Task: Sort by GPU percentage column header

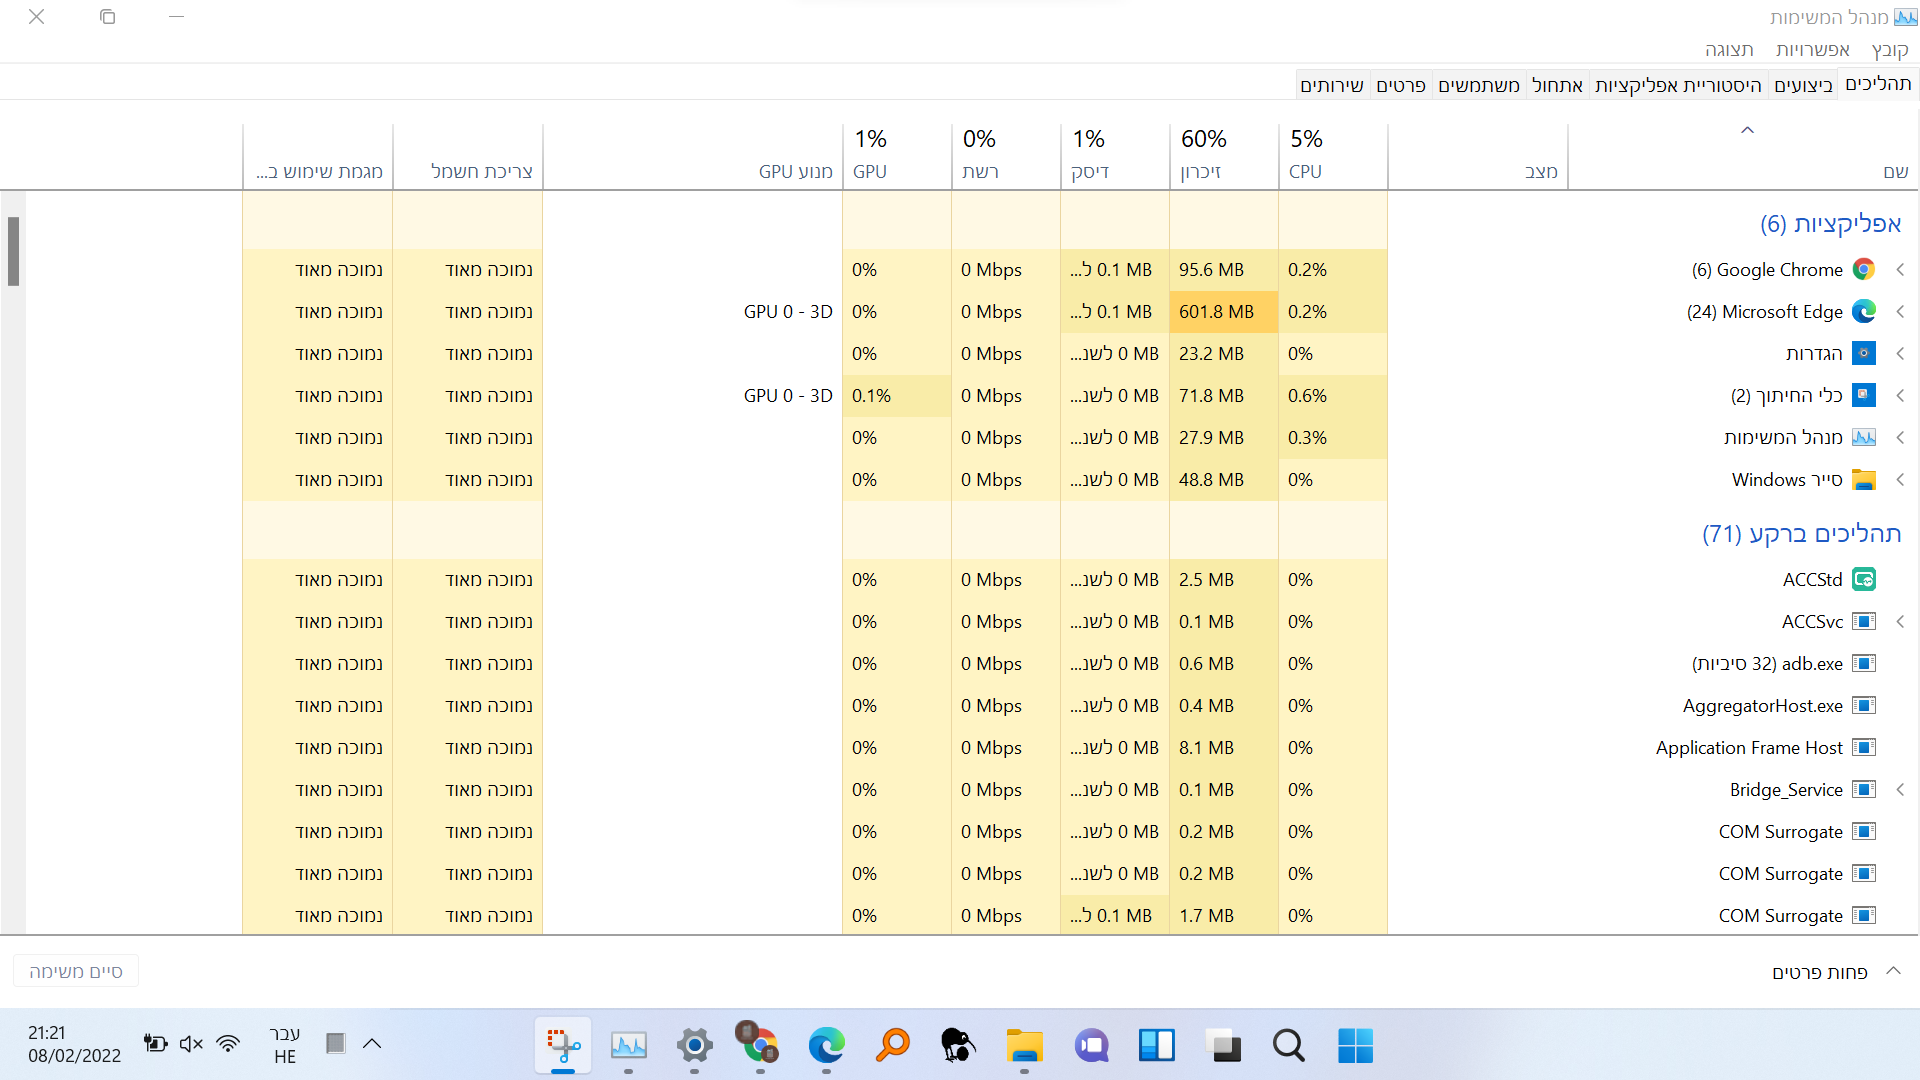Action: pos(897,156)
